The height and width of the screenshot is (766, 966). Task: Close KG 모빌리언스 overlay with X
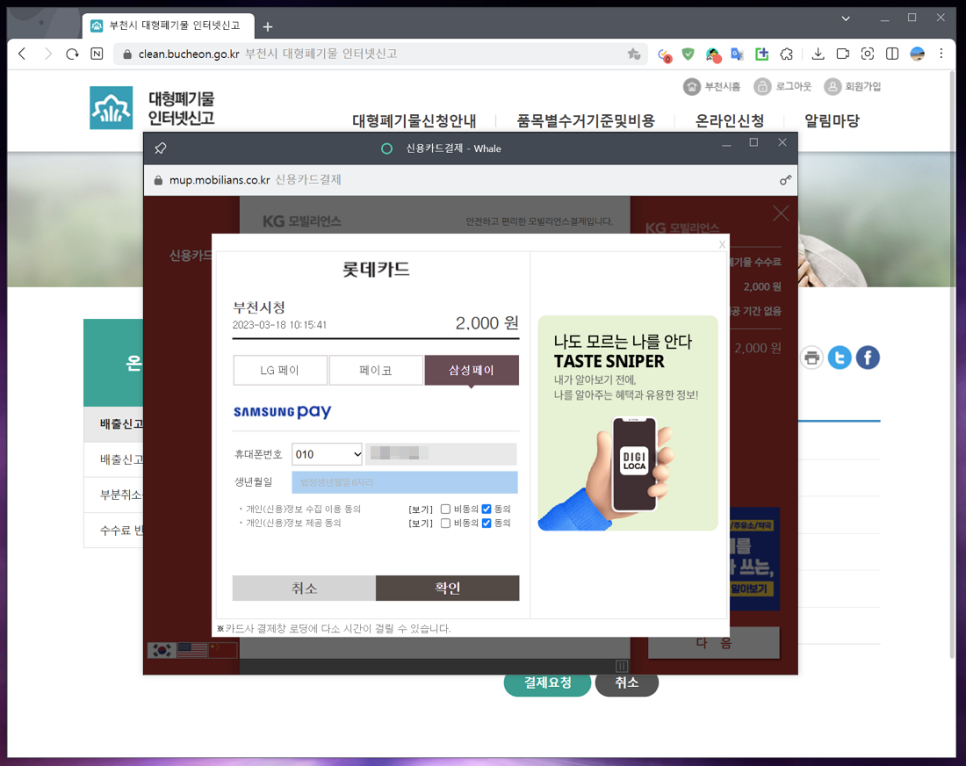point(781,214)
